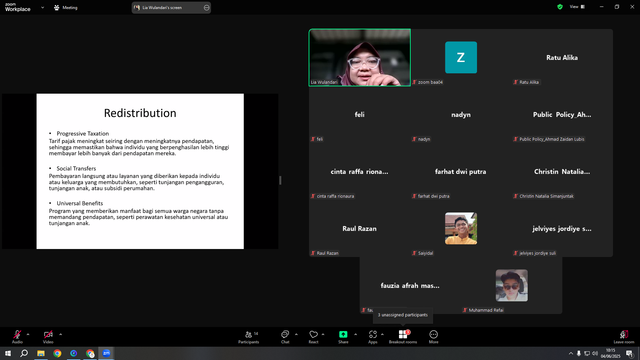
Task: Select cinta raffa rionaura tile
Action: pyautogui.click(x=360, y=171)
